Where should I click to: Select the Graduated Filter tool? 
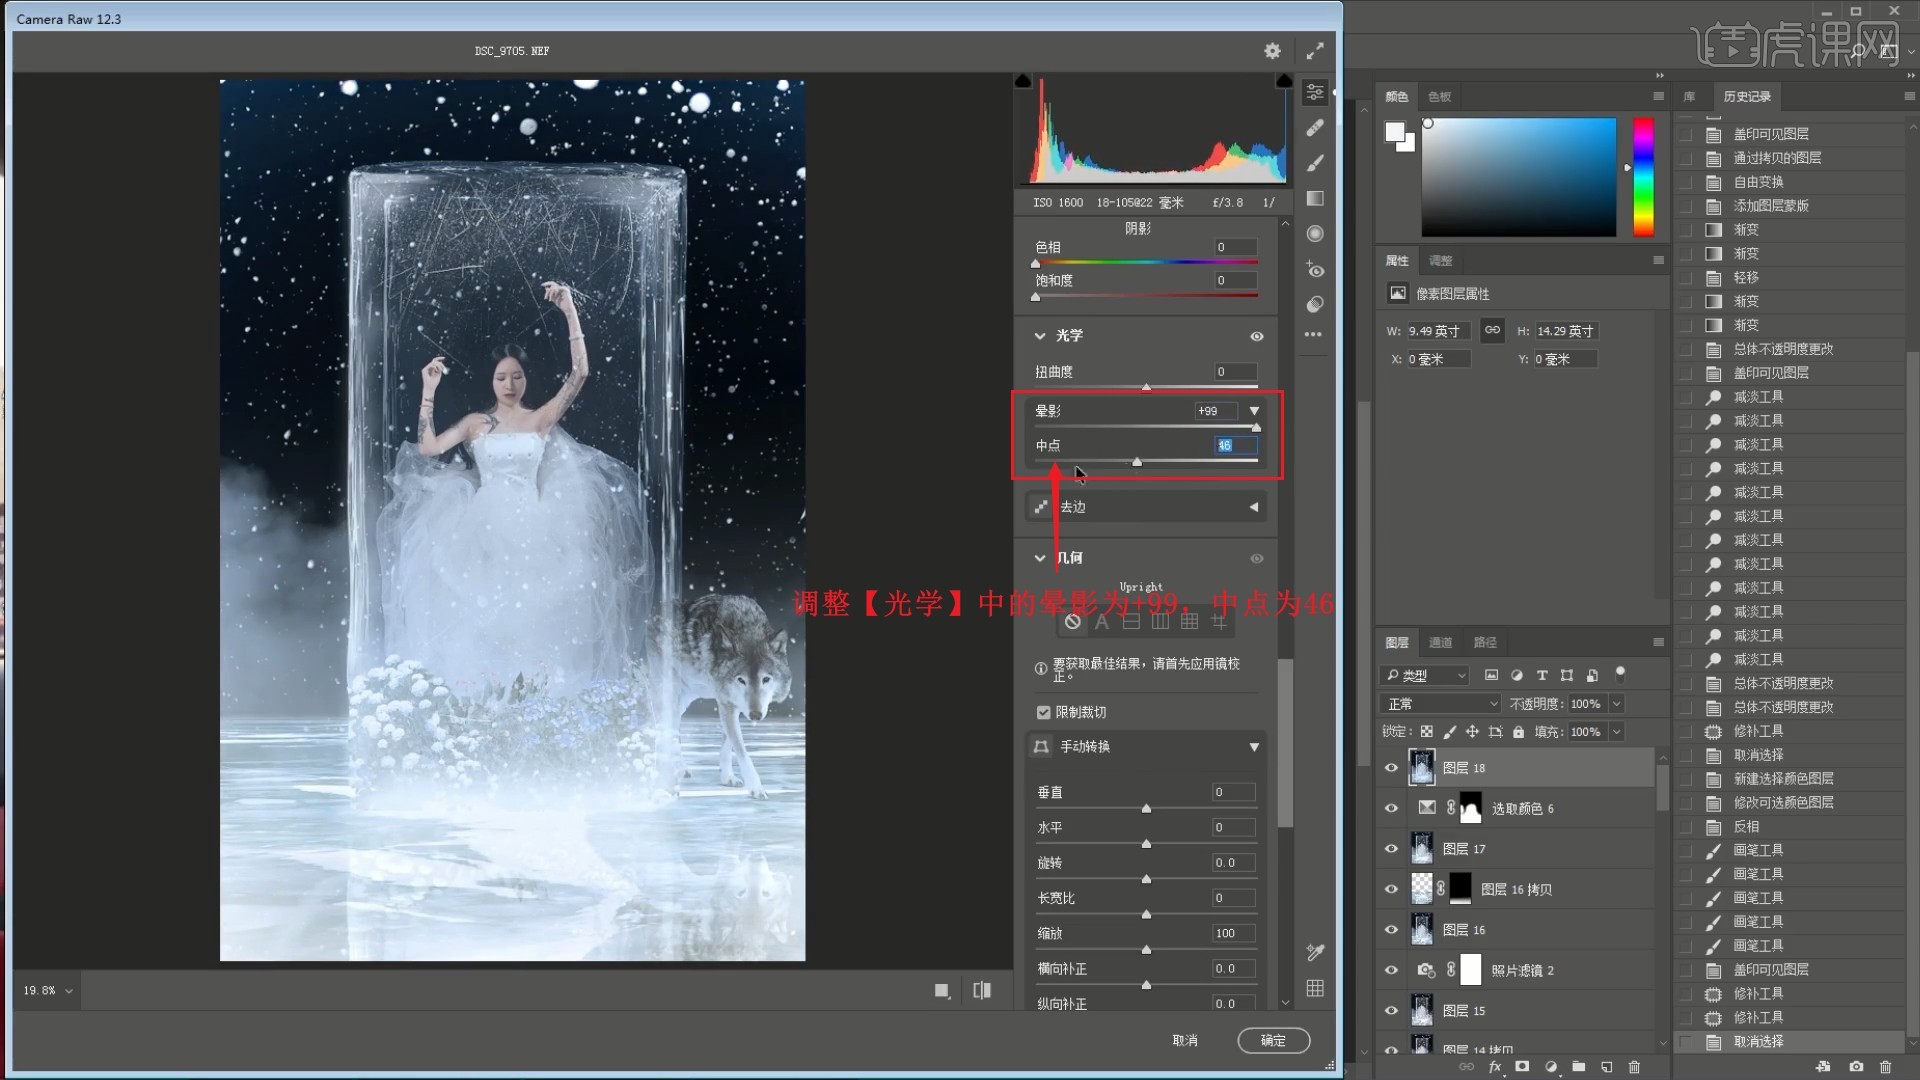[1315, 198]
